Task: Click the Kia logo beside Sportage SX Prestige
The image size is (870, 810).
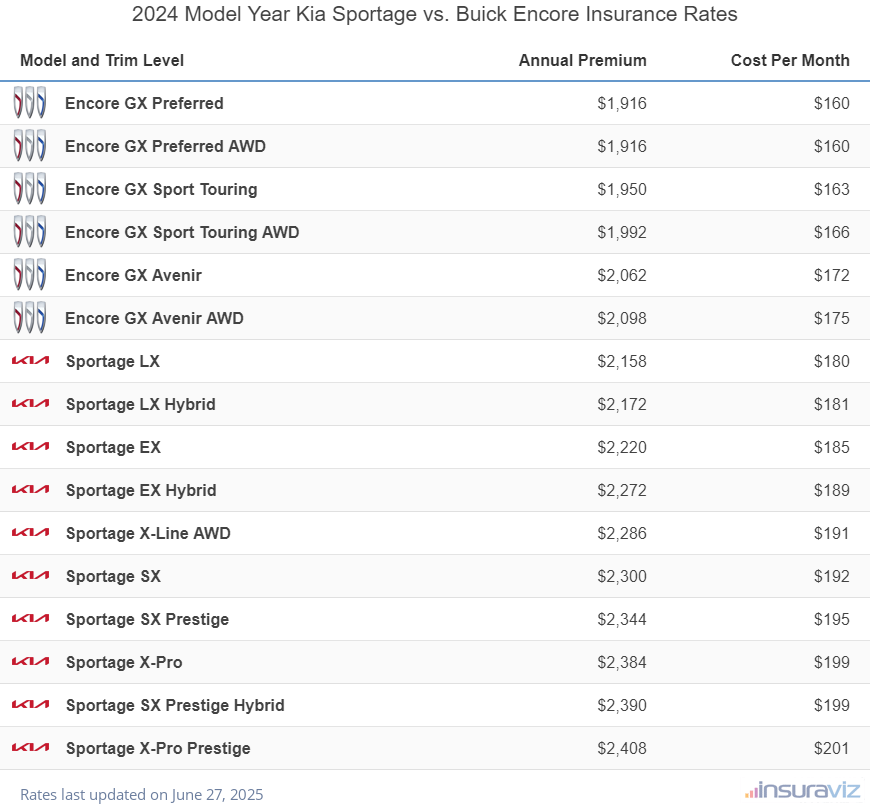Action: click(31, 619)
